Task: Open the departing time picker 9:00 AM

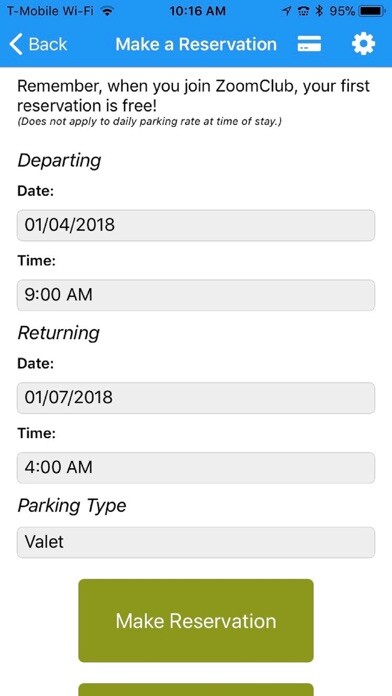Action: [x=196, y=295]
